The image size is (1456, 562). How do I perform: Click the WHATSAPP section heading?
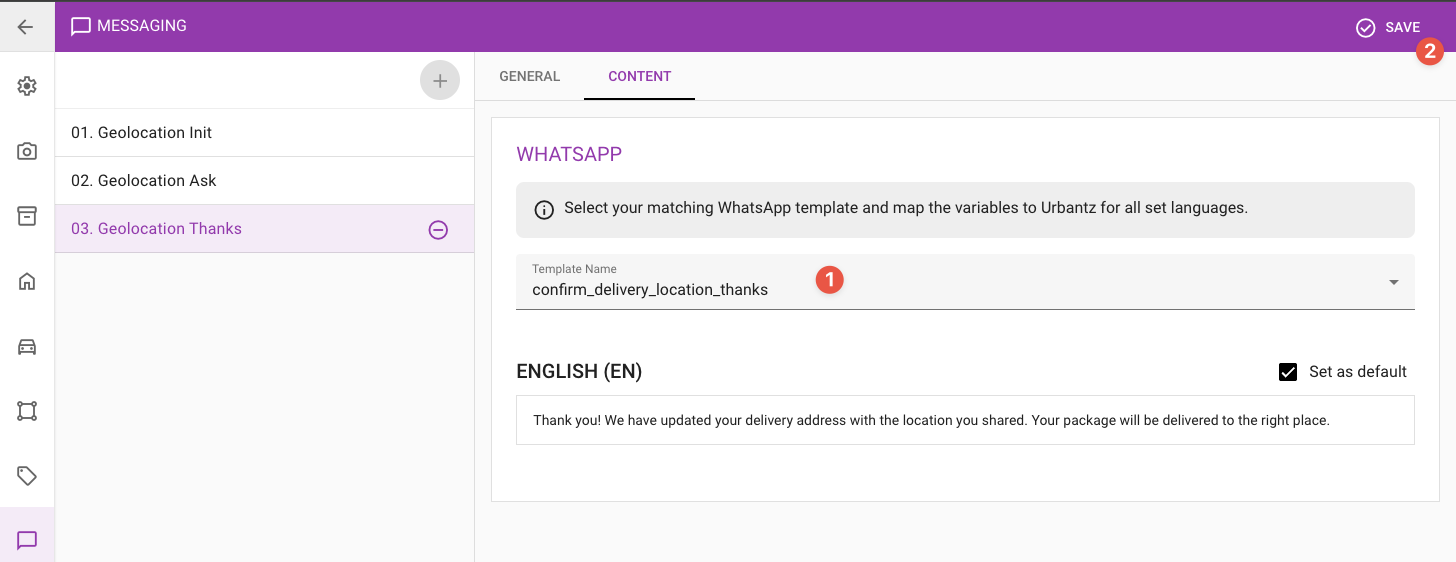tap(569, 154)
